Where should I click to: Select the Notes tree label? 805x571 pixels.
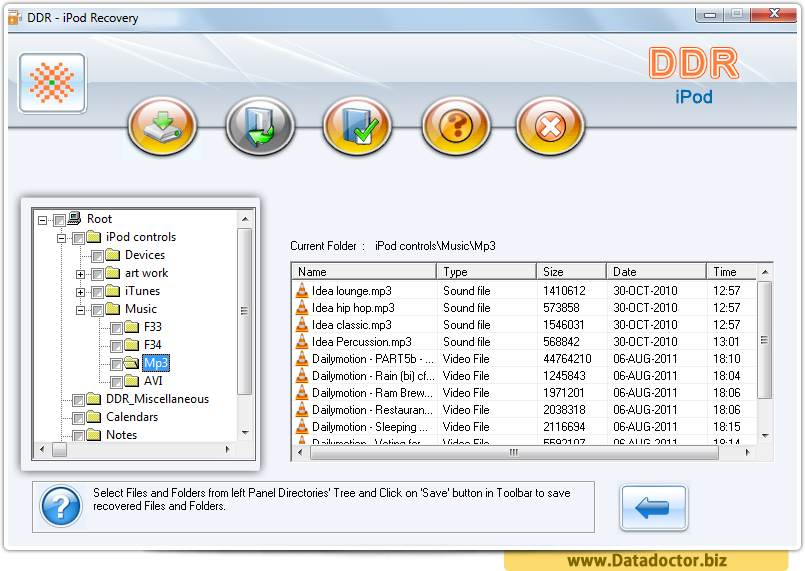coord(121,435)
